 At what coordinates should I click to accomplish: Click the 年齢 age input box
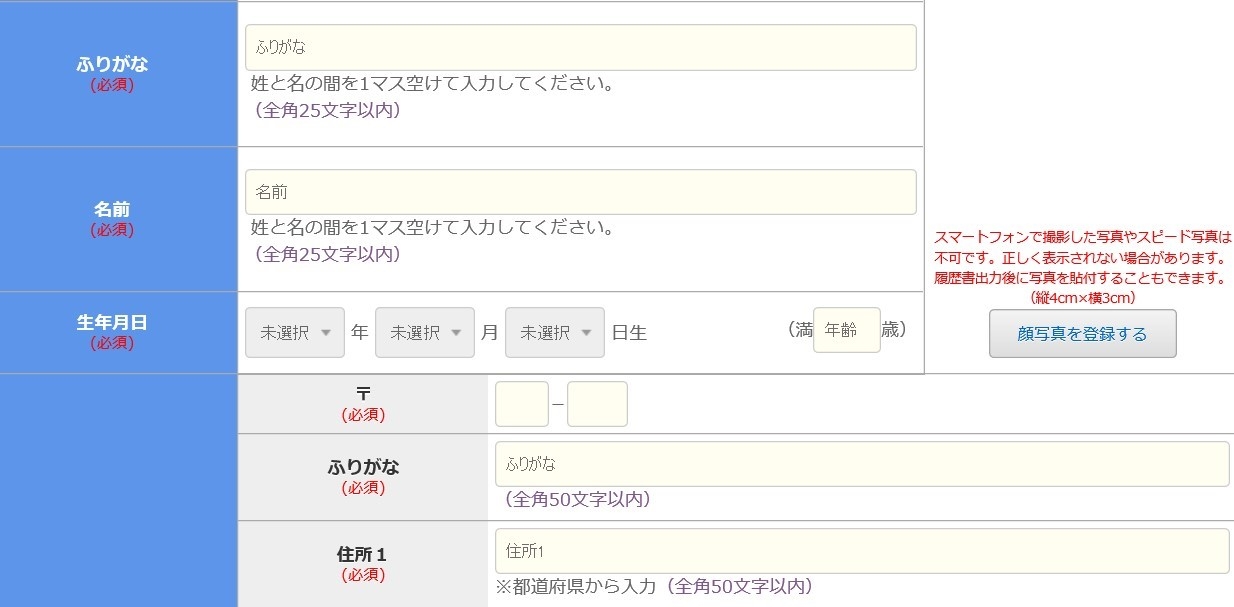point(845,330)
